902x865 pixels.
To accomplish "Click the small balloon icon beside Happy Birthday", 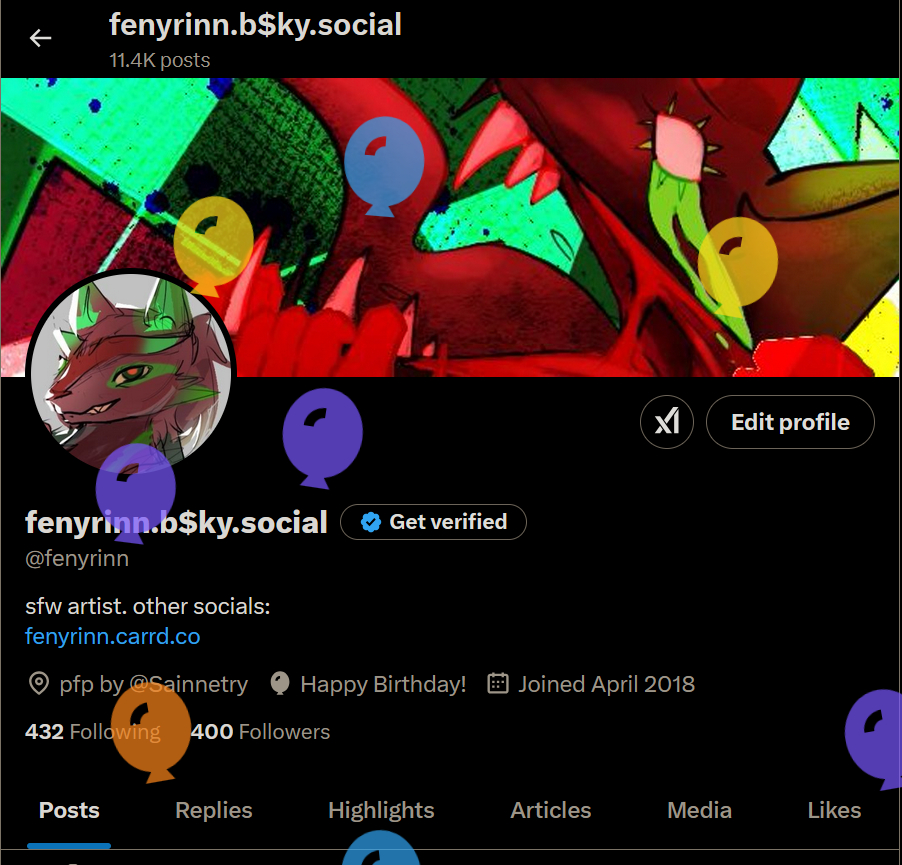I will (280, 684).
